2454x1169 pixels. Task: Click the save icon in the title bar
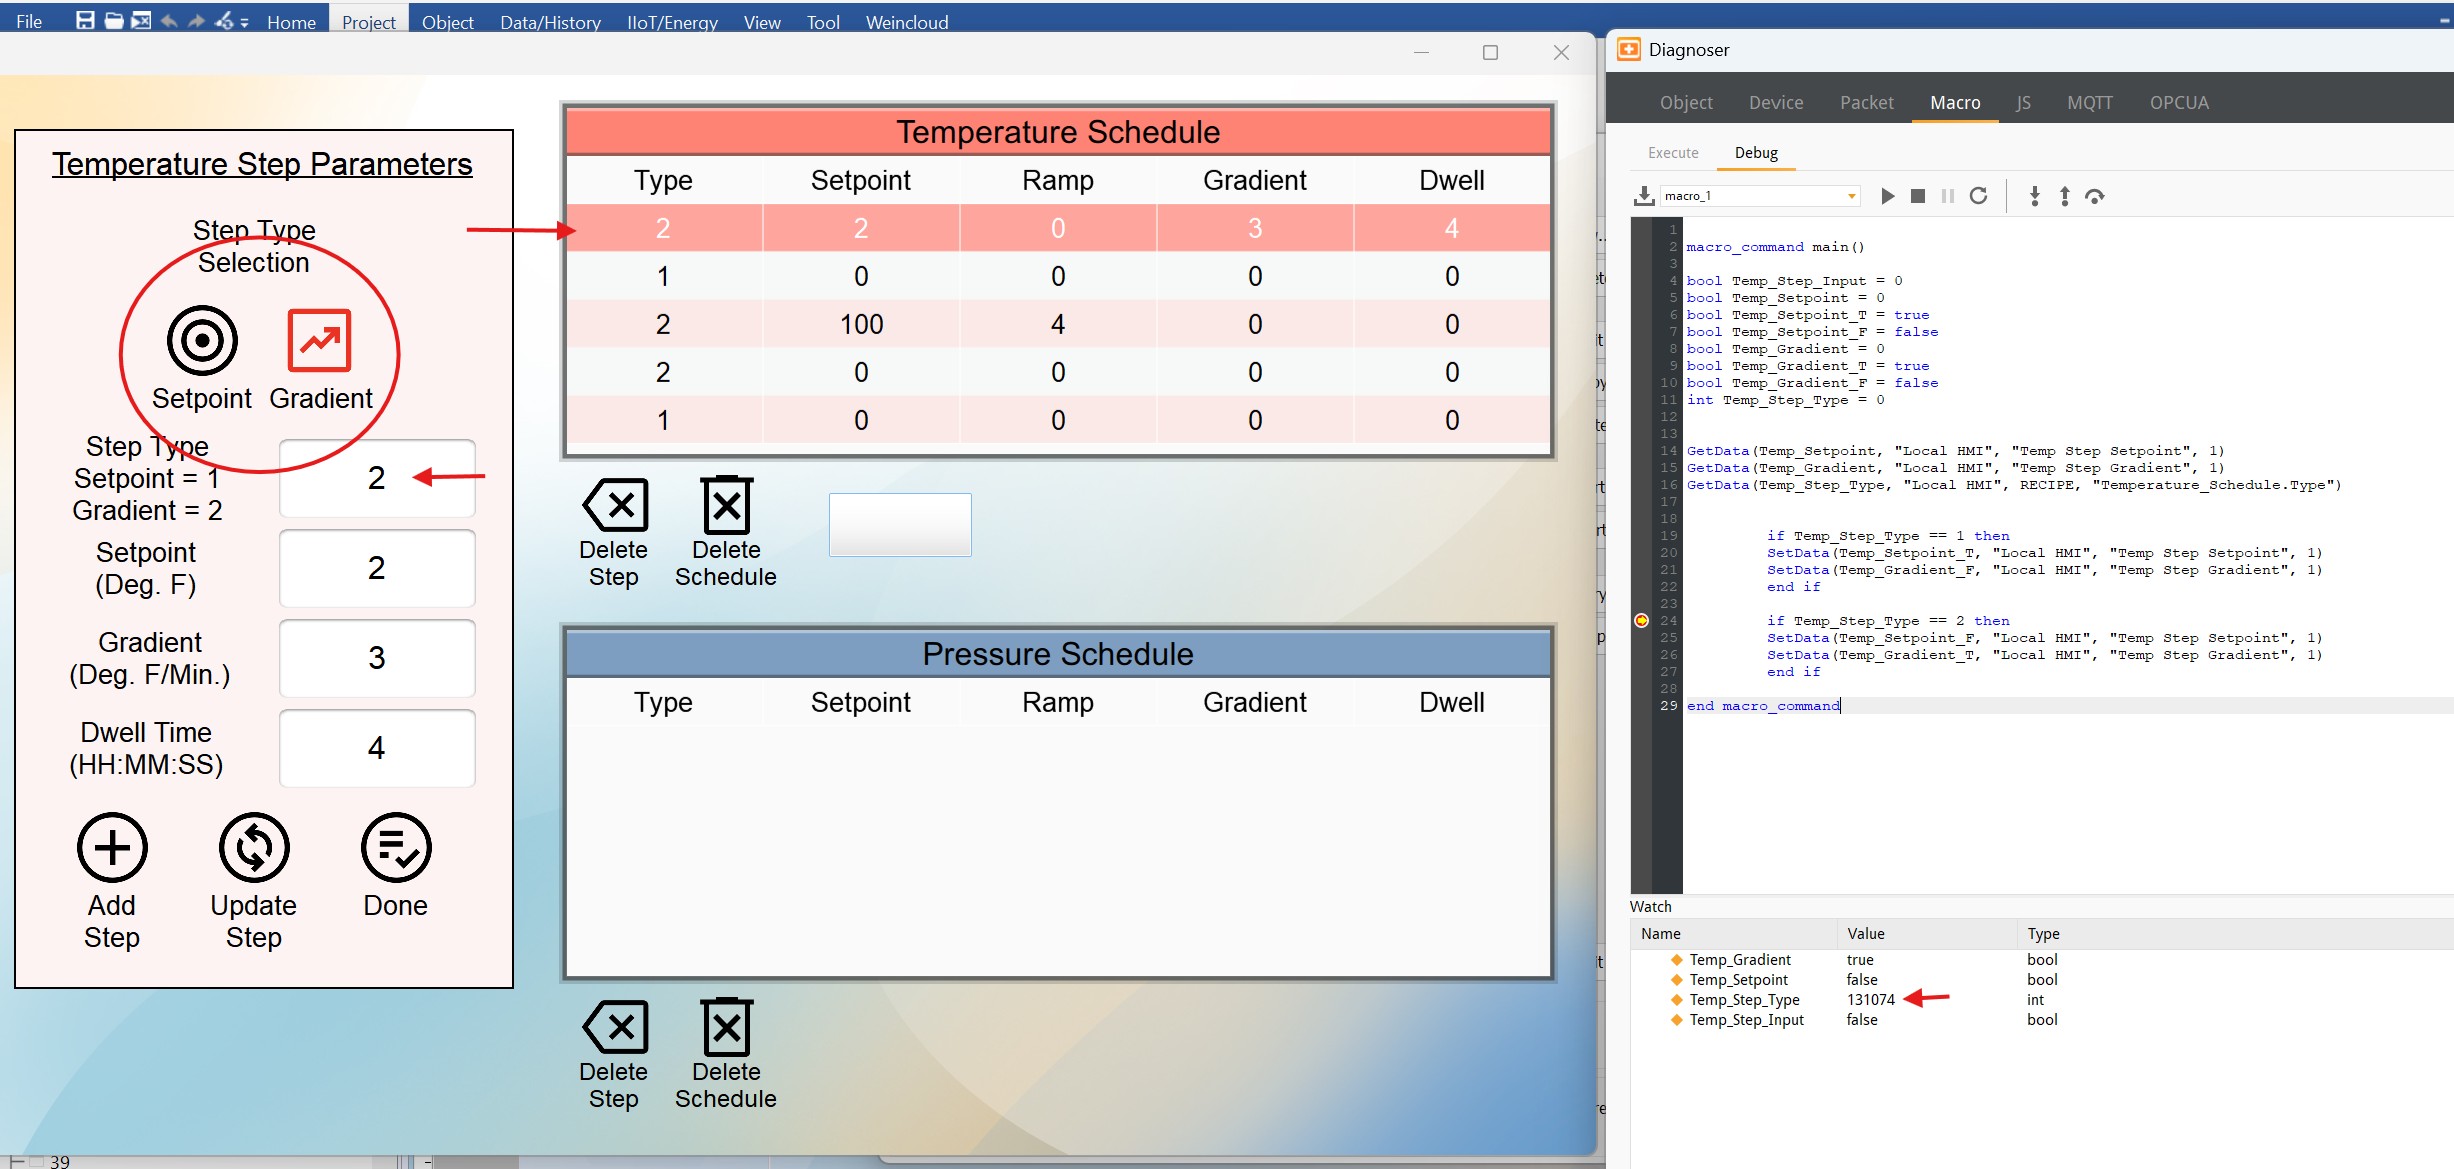pos(85,21)
